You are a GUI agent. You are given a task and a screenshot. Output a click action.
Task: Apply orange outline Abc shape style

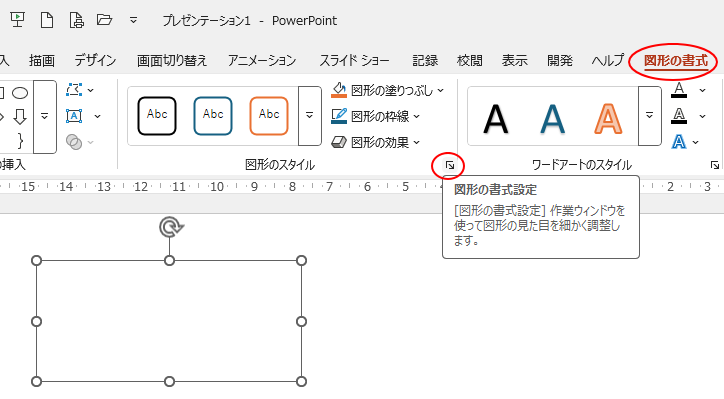[x=269, y=115]
